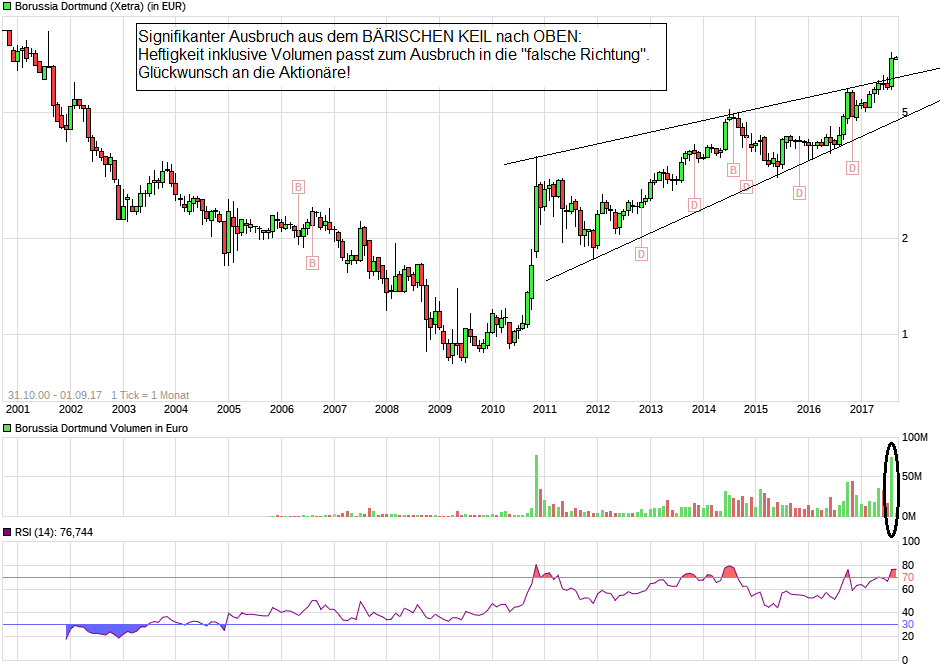Click the year label 2008 on the time axis
Image resolution: width=940 pixels, height=670 pixels.
387,409
